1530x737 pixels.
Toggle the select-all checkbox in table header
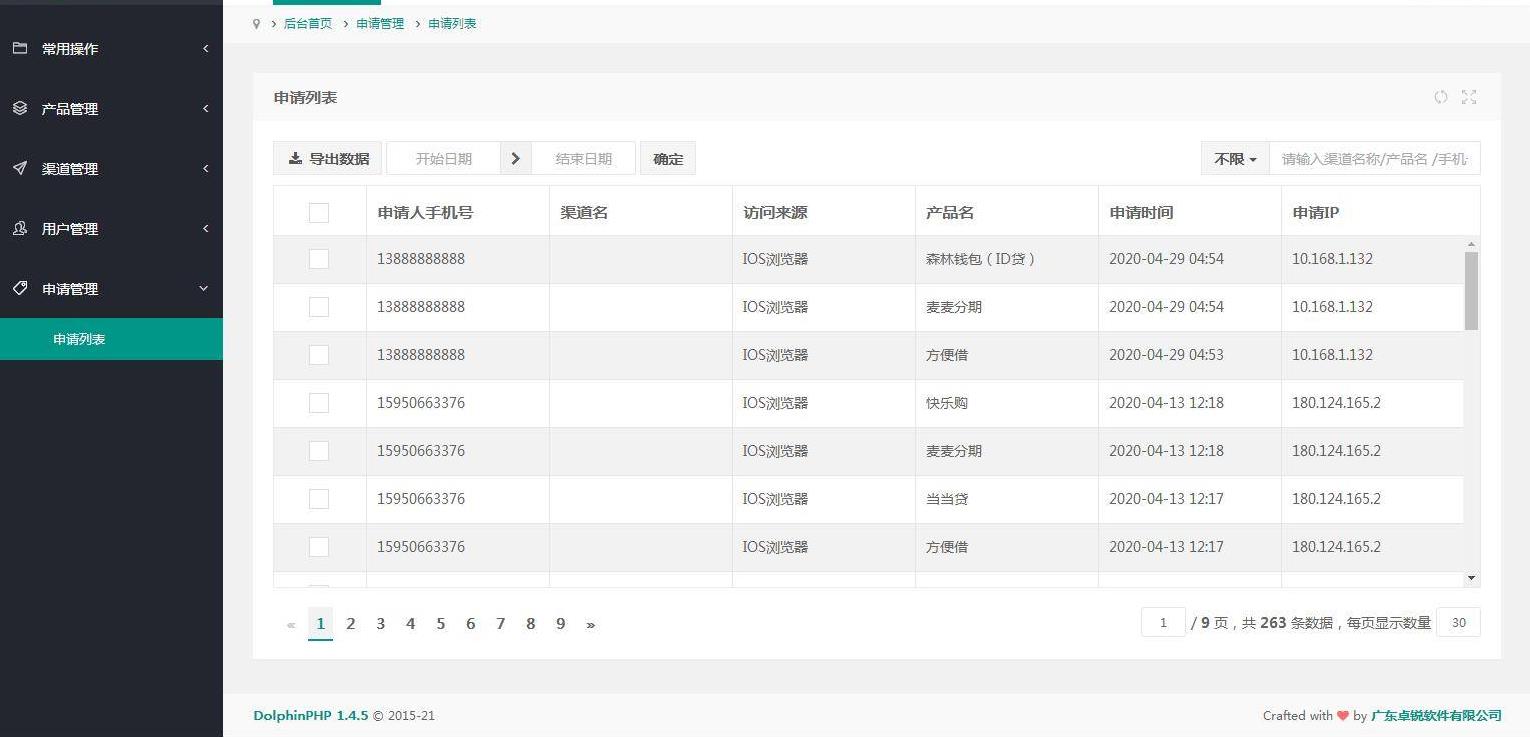tap(319, 212)
